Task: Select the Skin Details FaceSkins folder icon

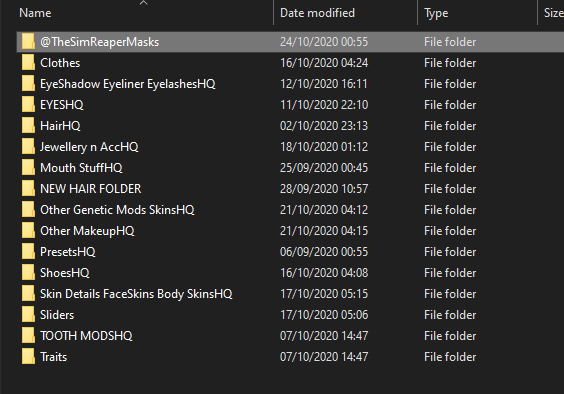Action: (x=28, y=294)
